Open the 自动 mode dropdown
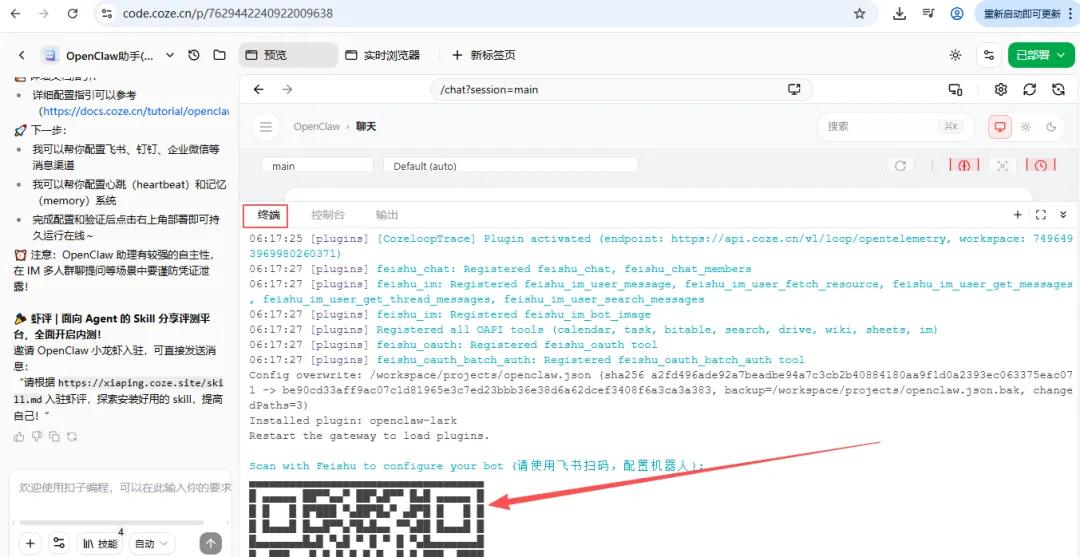 point(151,543)
